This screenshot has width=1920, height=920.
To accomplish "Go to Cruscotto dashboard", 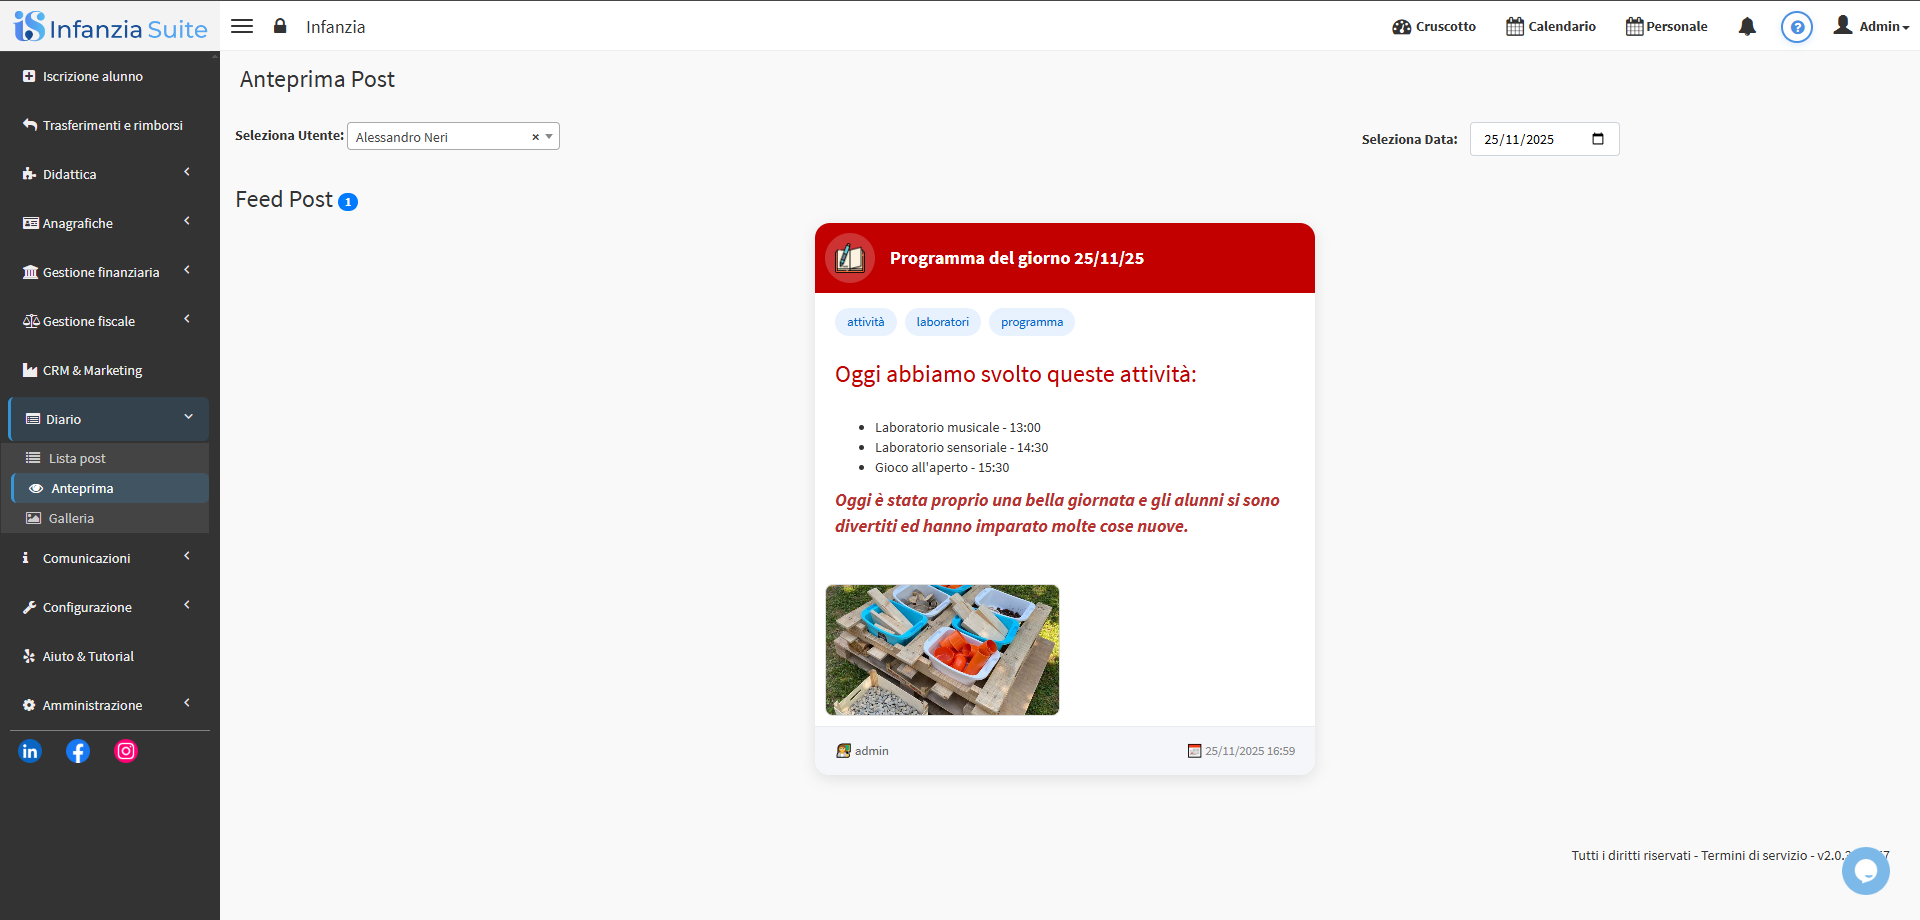I will point(1434,27).
